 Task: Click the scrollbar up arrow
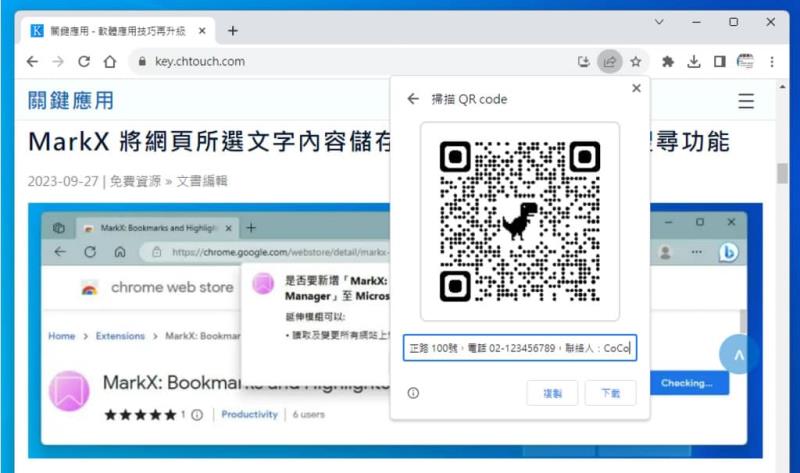[x=782, y=87]
